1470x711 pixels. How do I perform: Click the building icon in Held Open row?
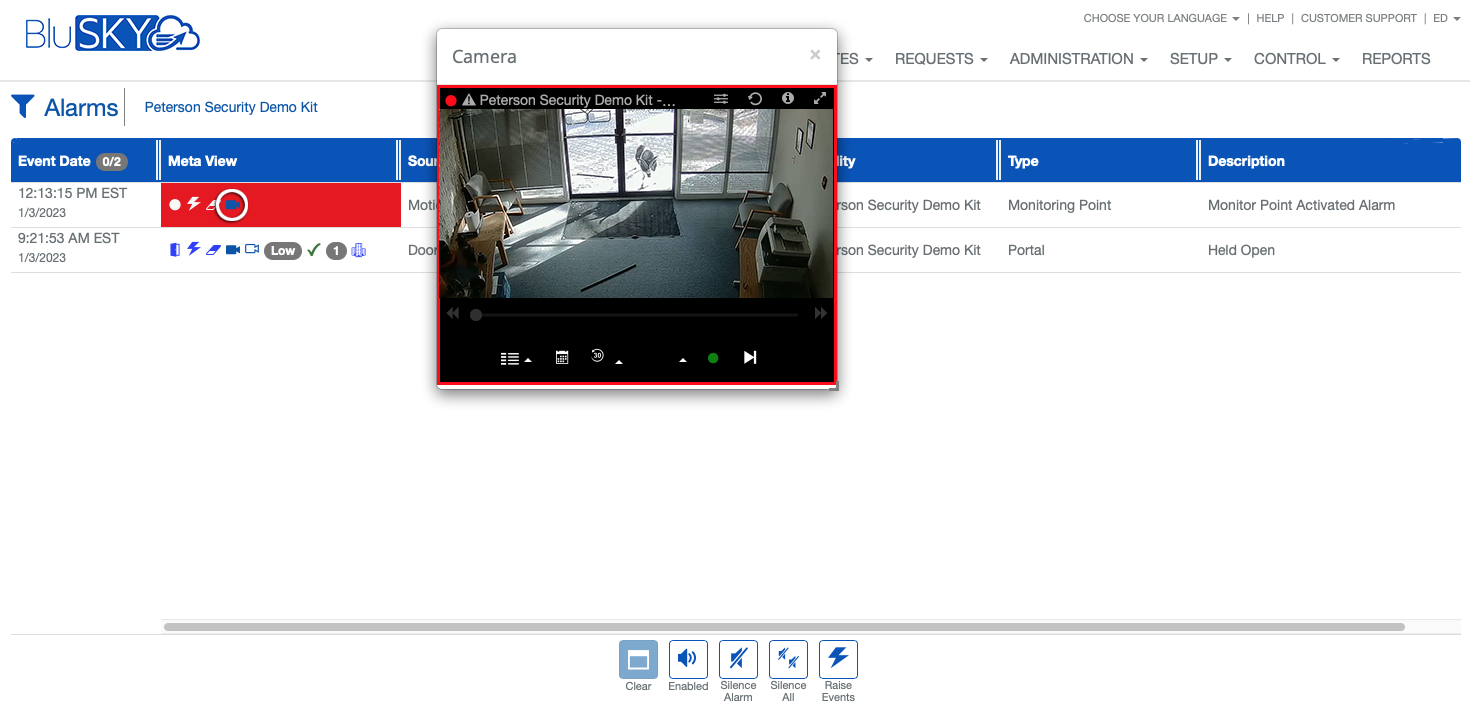(x=358, y=250)
